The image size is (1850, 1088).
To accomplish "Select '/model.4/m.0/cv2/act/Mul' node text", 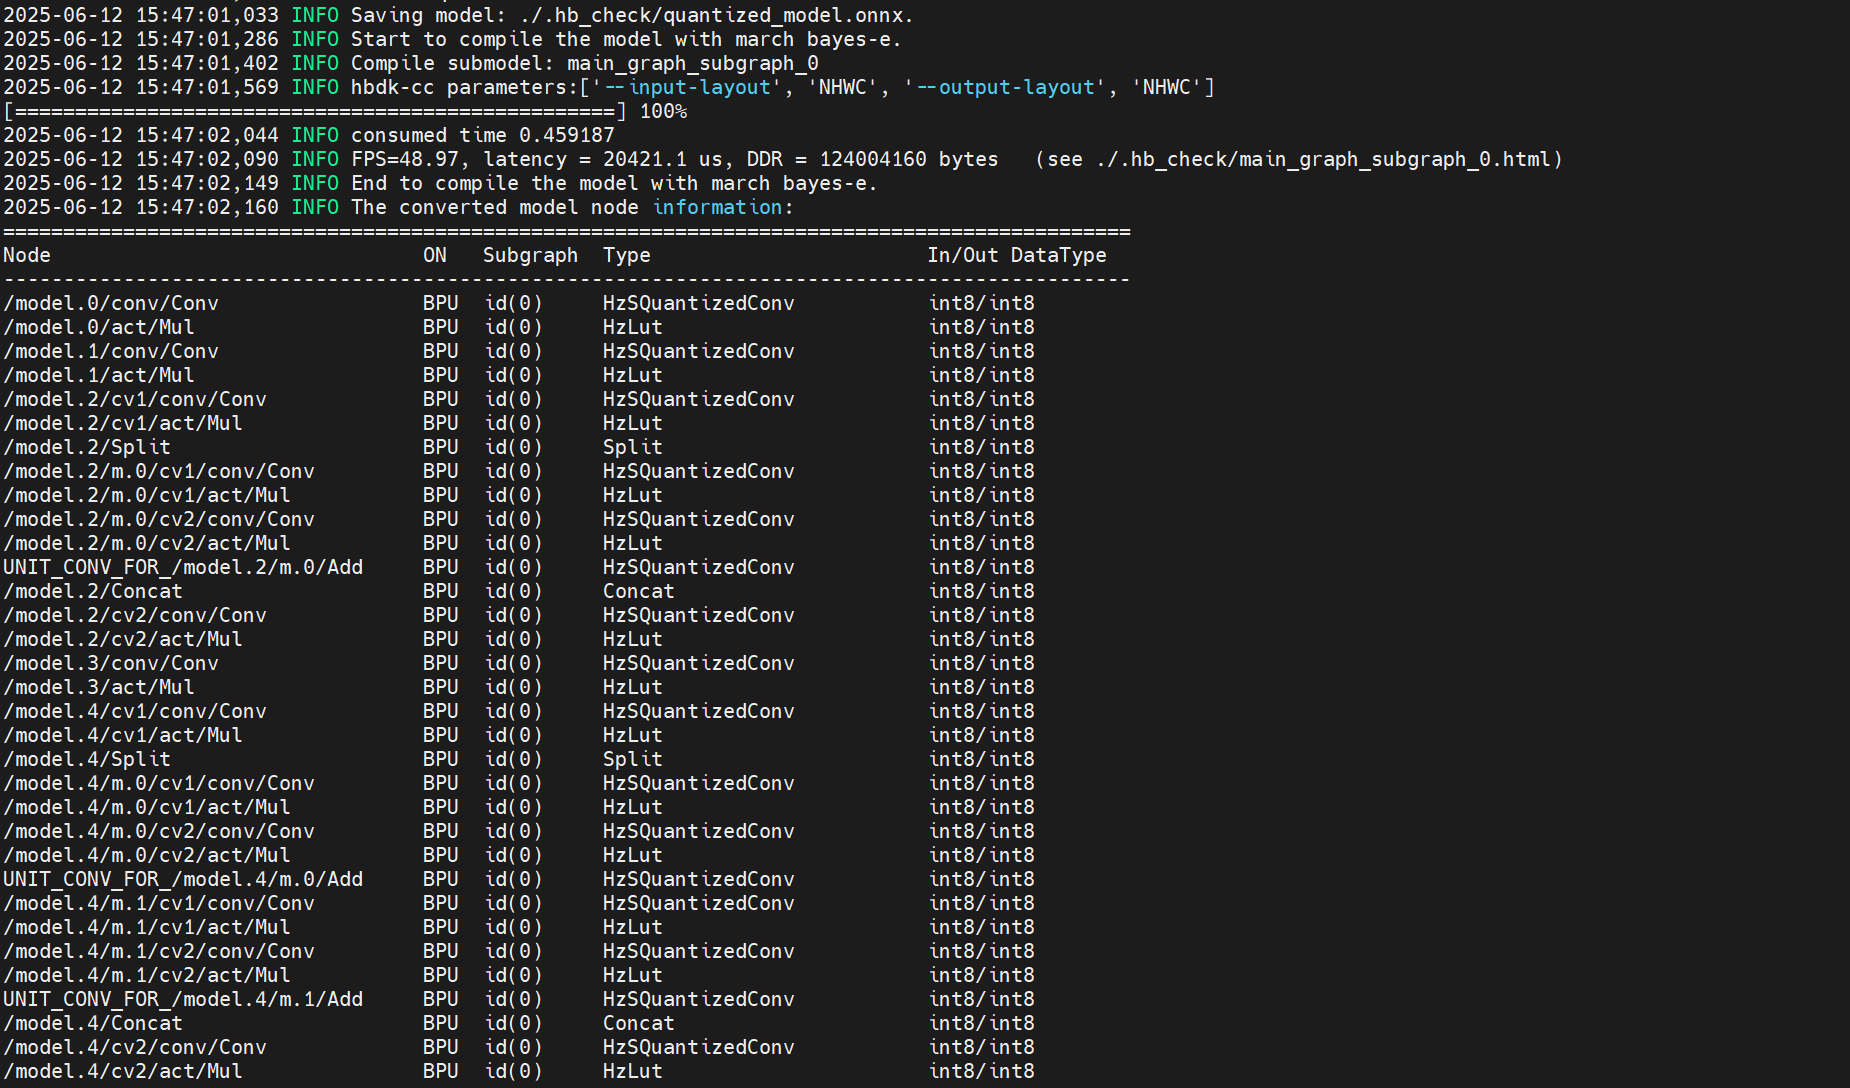I will (x=147, y=855).
